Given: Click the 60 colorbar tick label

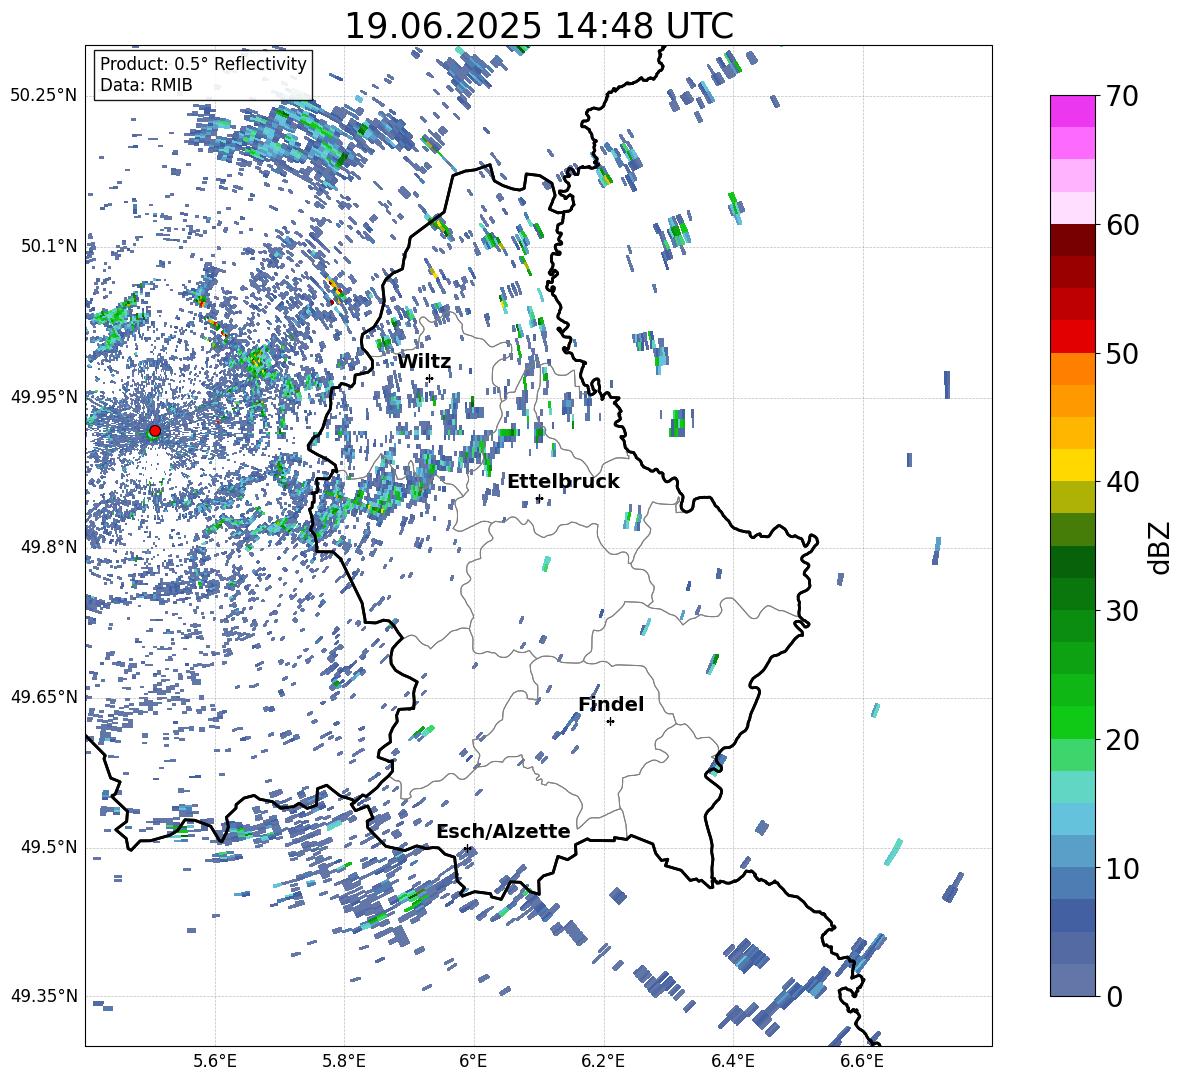Looking at the screenshot, I should [1121, 225].
